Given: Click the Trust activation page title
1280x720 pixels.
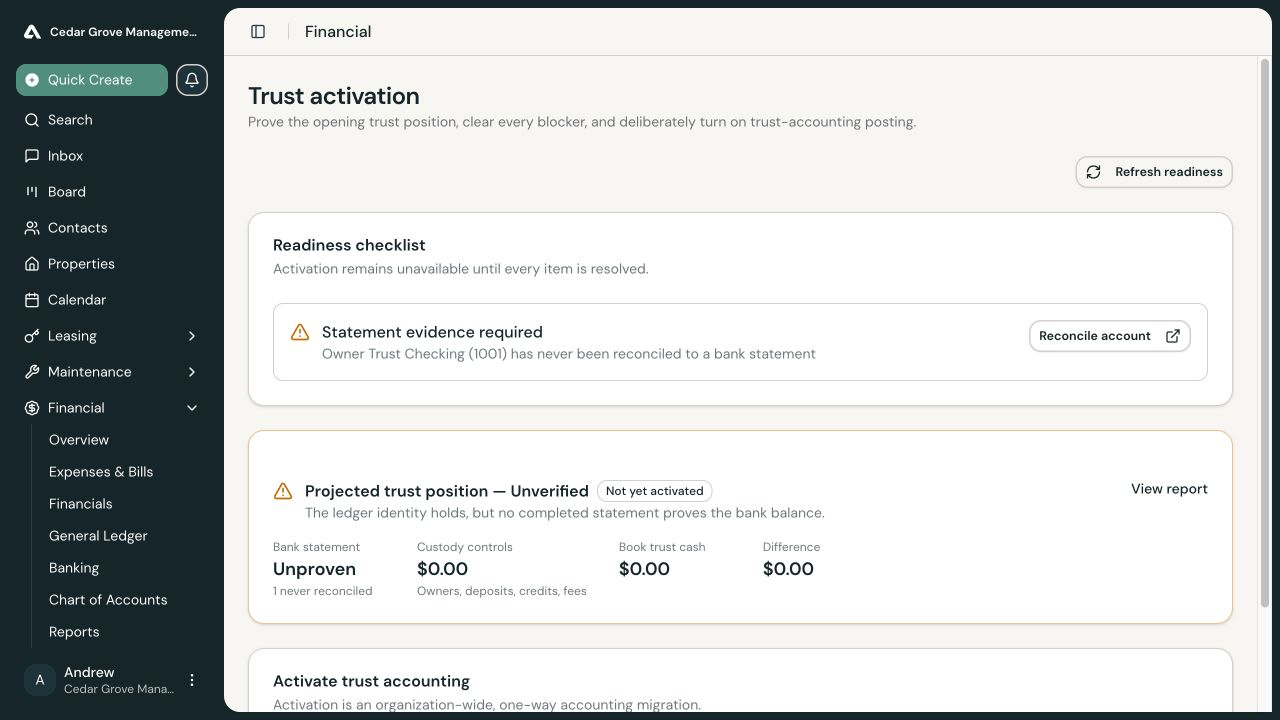Looking at the screenshot, I should click(334, 96).
